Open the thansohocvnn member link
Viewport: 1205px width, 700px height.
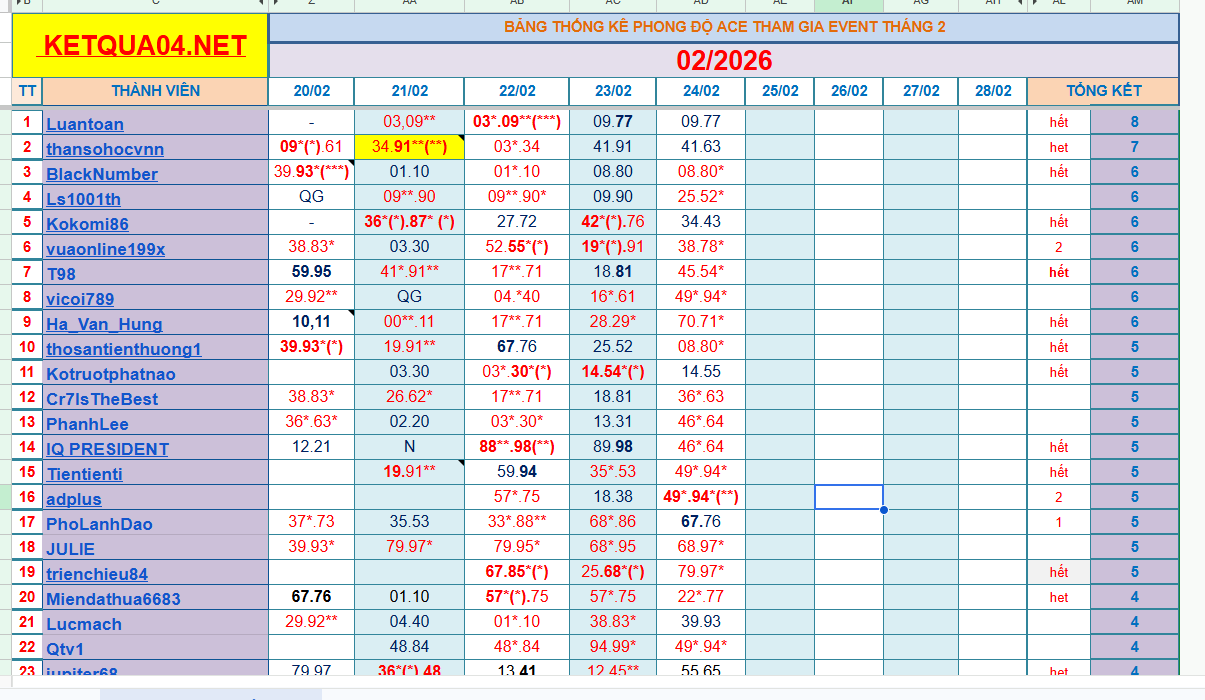tap(105, 149)
